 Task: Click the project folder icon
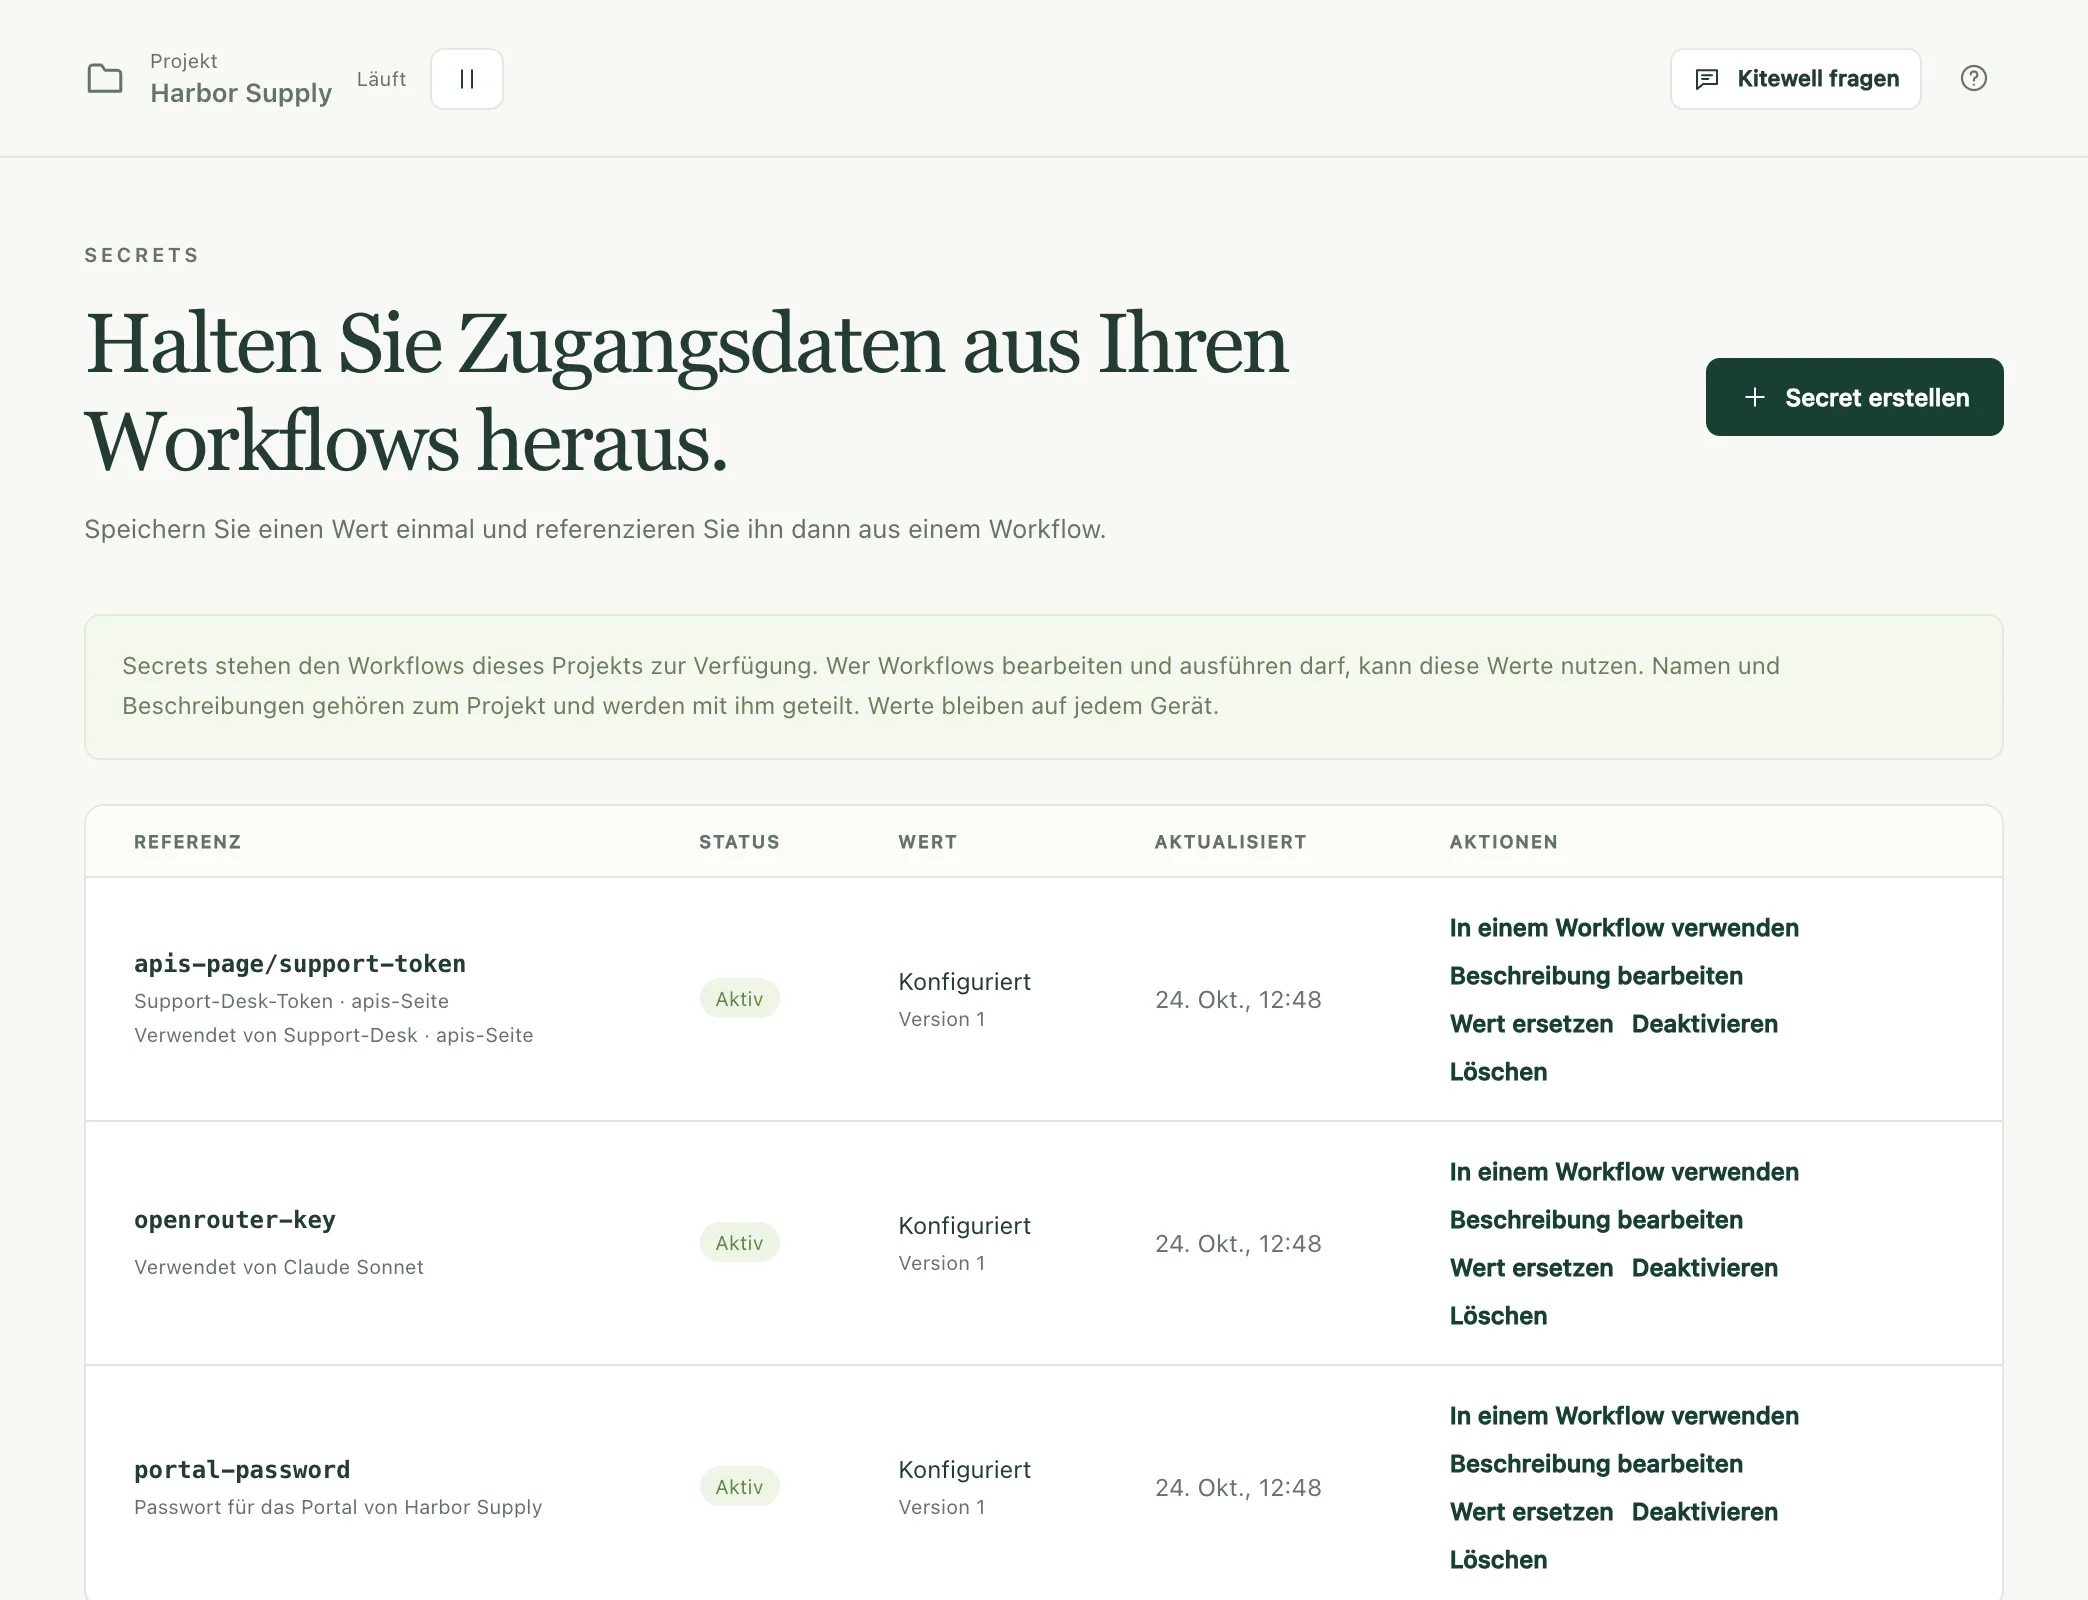(x=105, y=78)
